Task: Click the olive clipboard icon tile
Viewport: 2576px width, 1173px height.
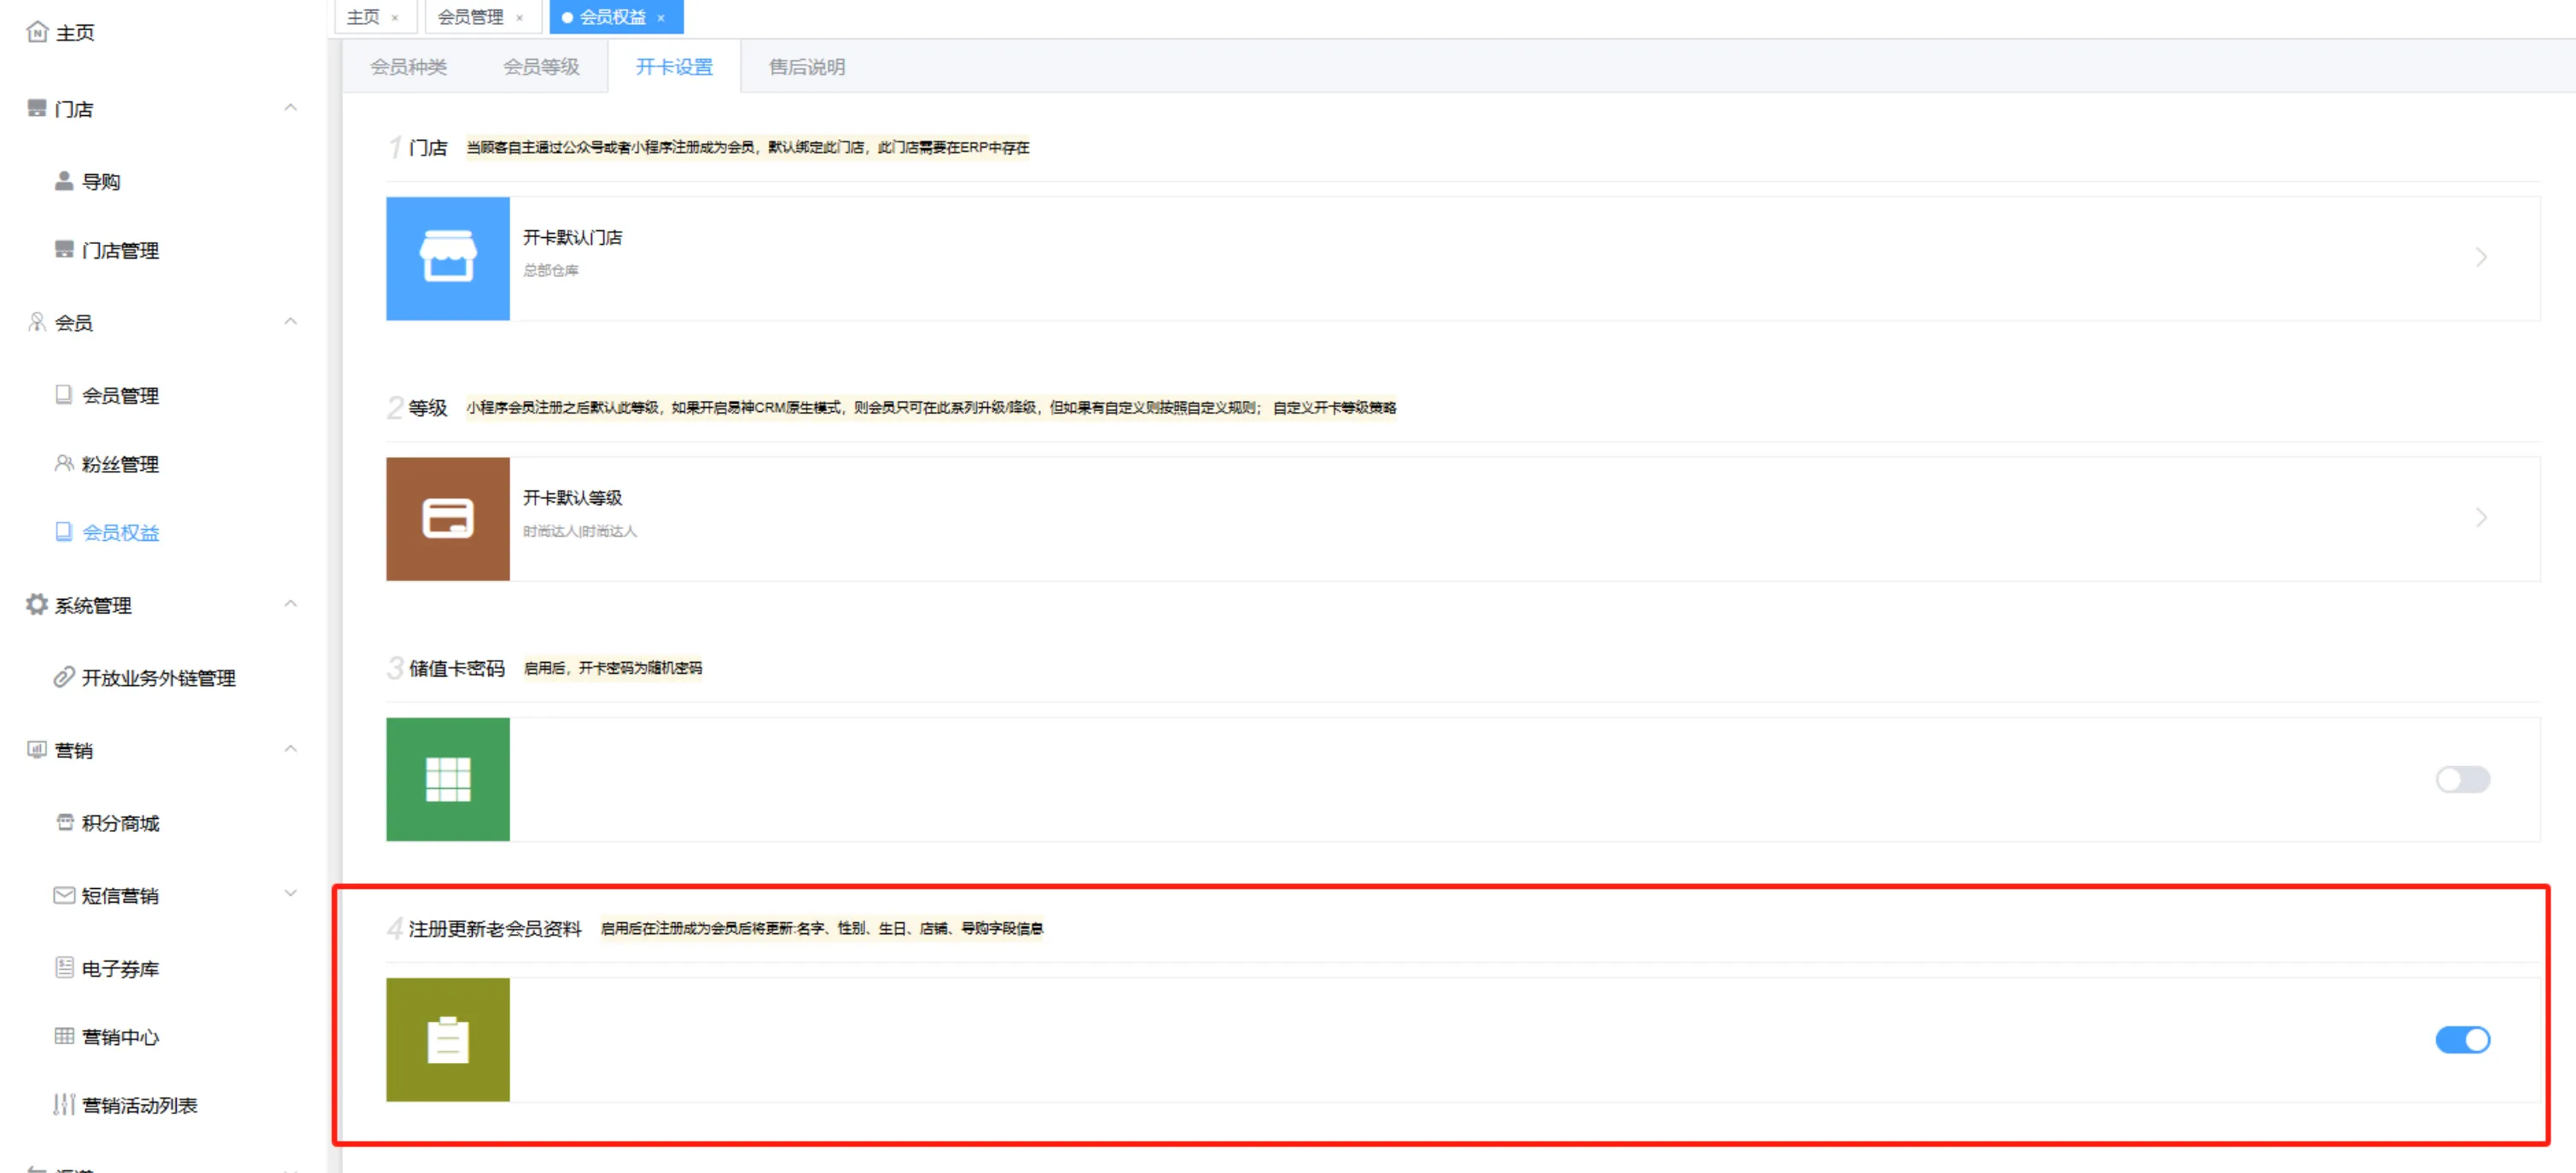Action: [447, 1039]
